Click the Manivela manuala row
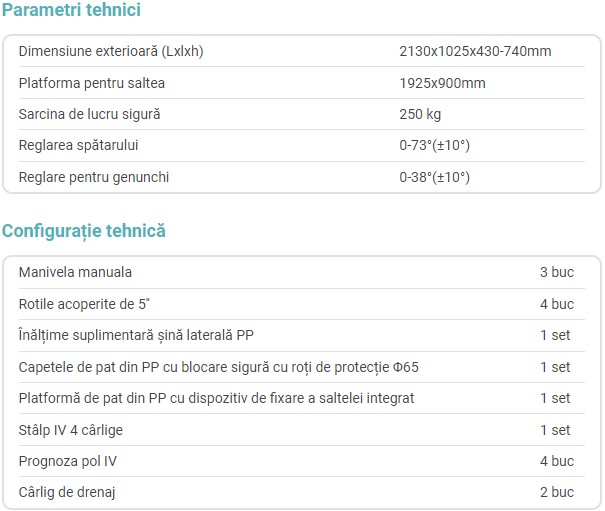Image resolution: width=605 pixels, height=511 pixels. pos(302,272)
